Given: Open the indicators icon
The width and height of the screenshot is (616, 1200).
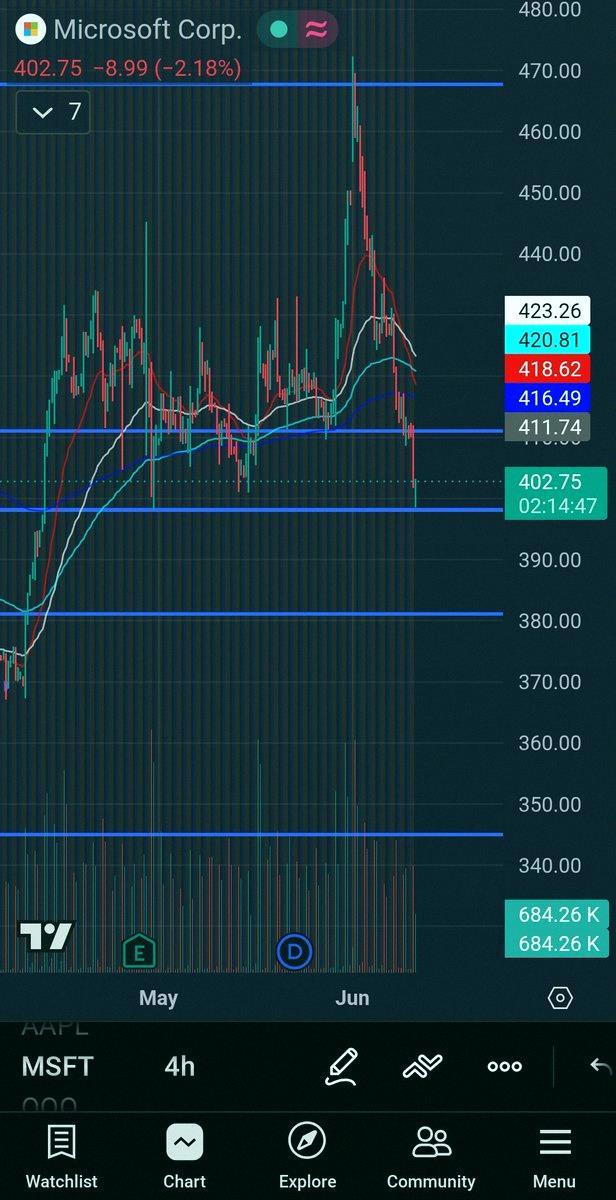Looking at the screenshot, I should [422, 1066].
